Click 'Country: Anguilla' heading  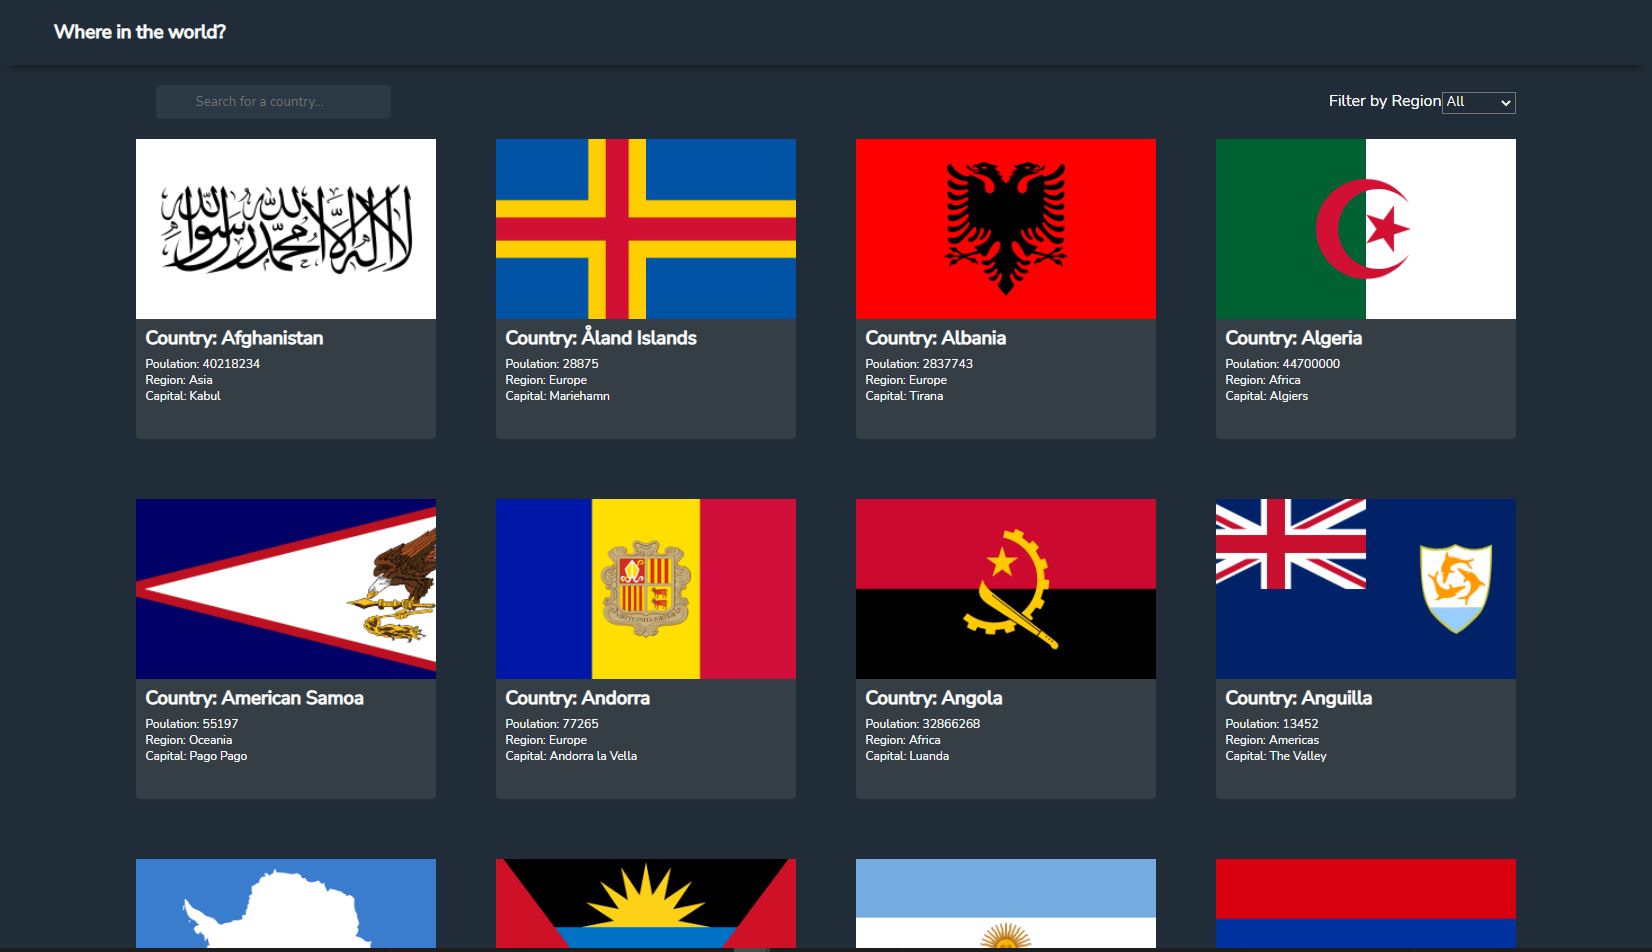(1299, 698)
